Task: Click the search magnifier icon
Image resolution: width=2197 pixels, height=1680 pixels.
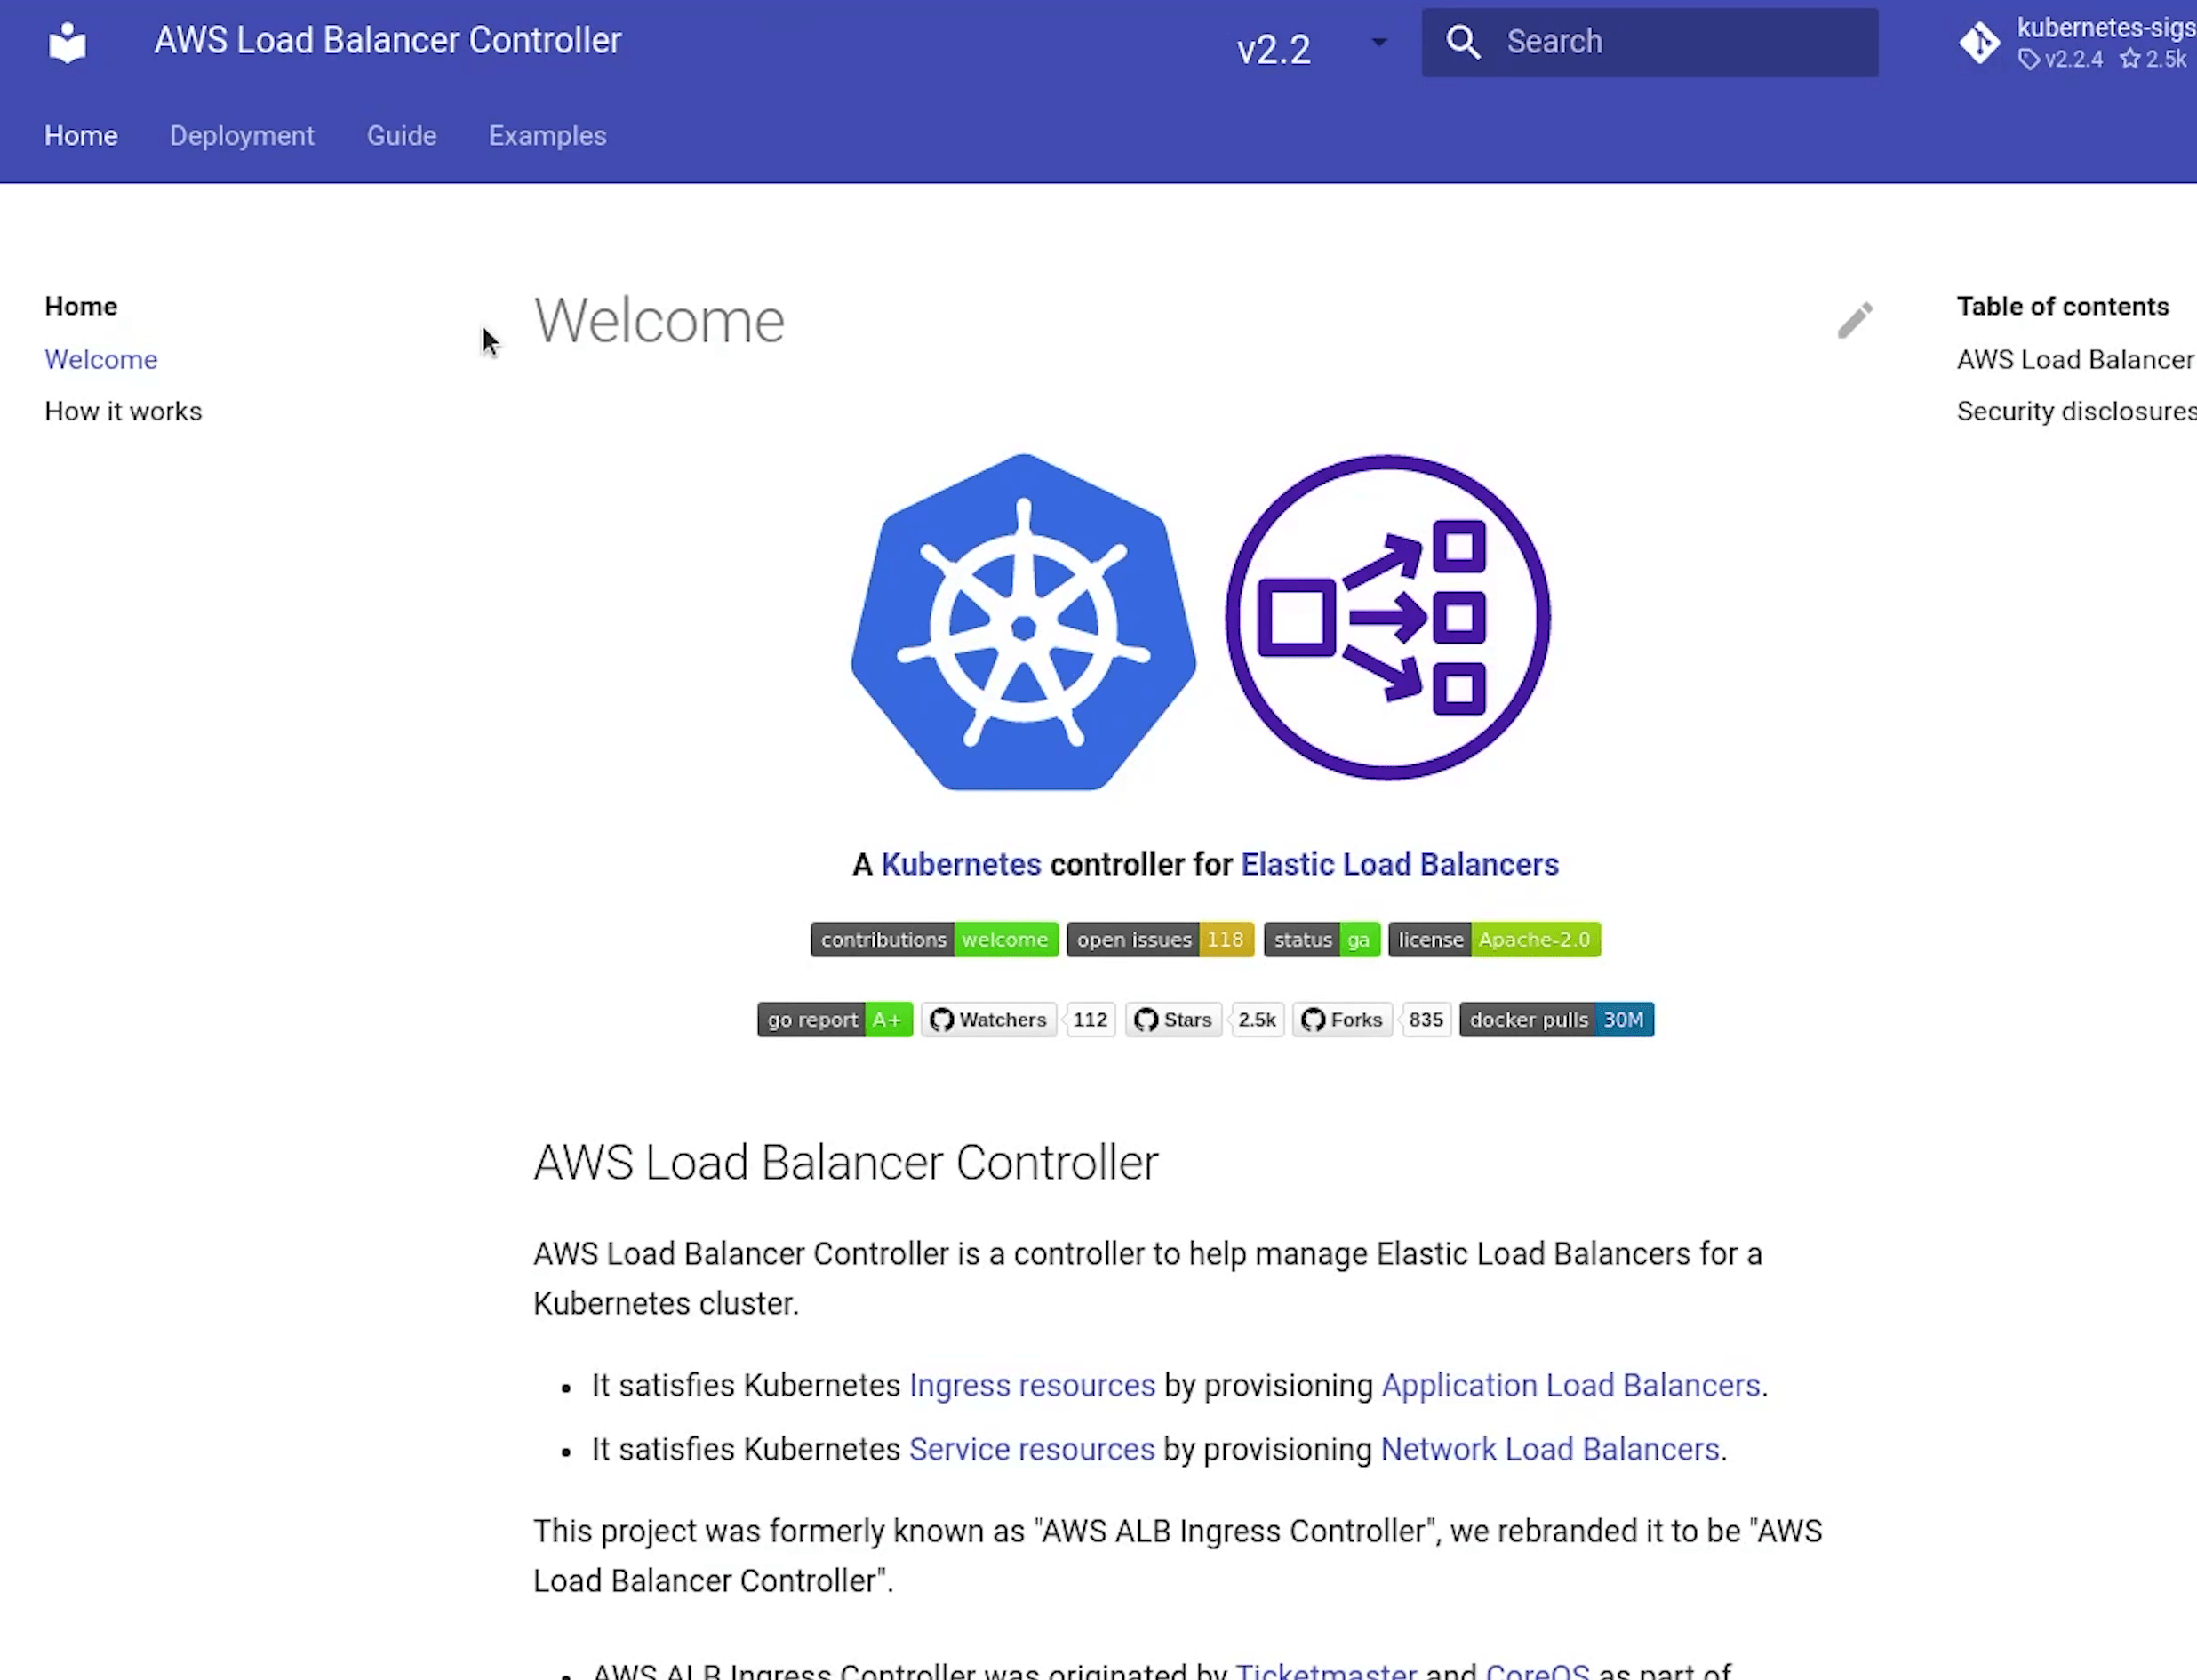Action: (x=1463, y=42)
